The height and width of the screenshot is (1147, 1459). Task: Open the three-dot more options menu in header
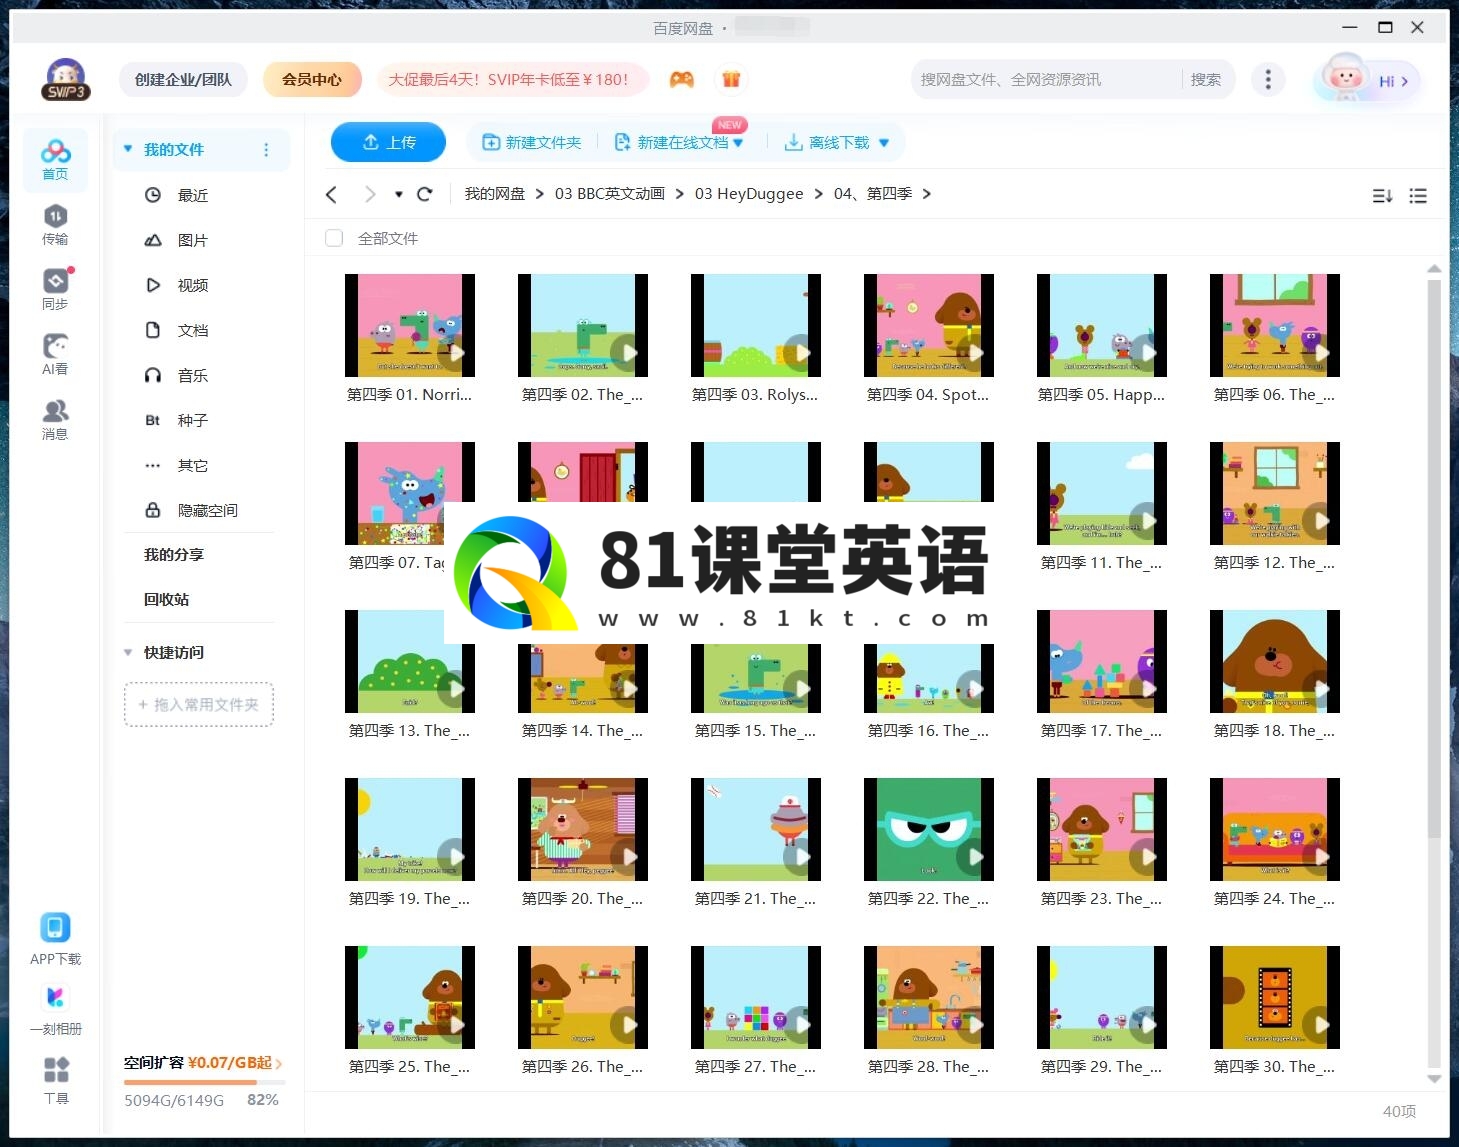(1268, 79)
